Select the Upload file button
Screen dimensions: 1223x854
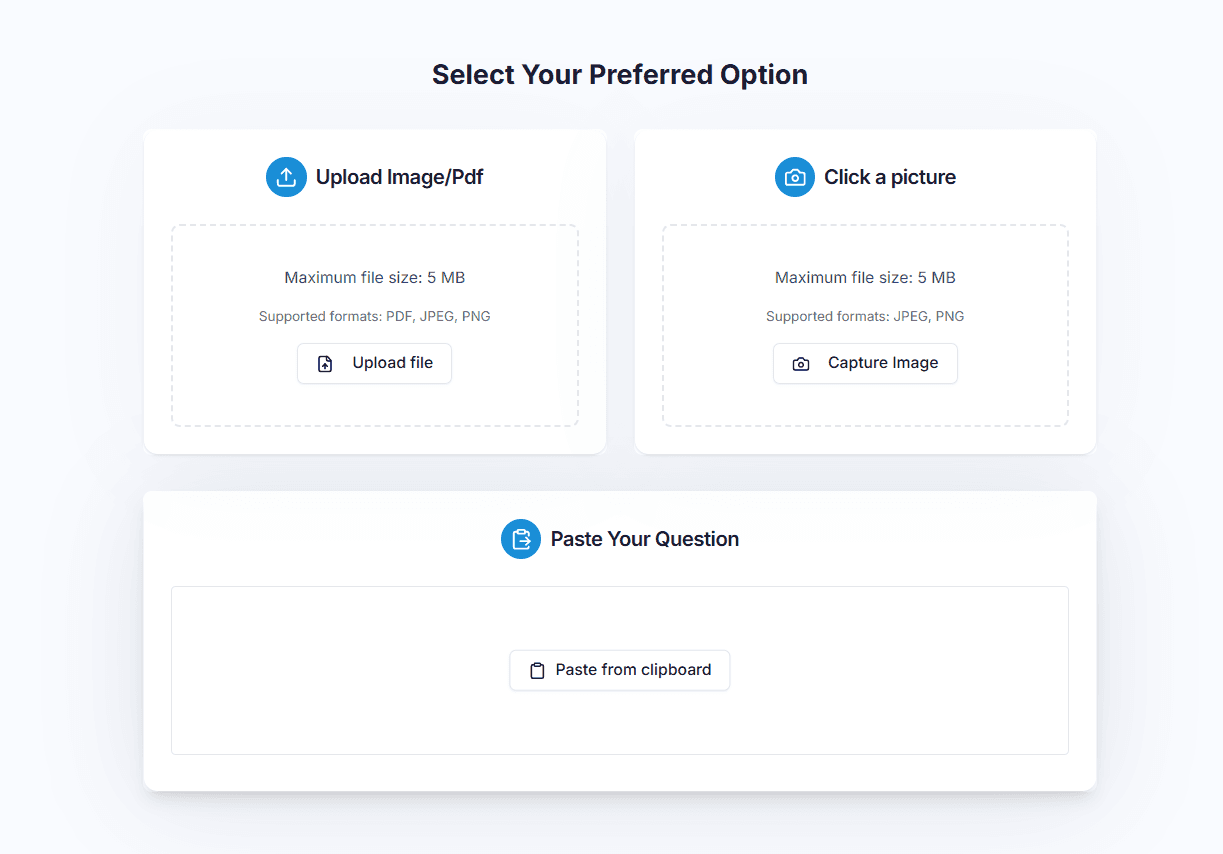pyautogui.click(x=374, y=363)
